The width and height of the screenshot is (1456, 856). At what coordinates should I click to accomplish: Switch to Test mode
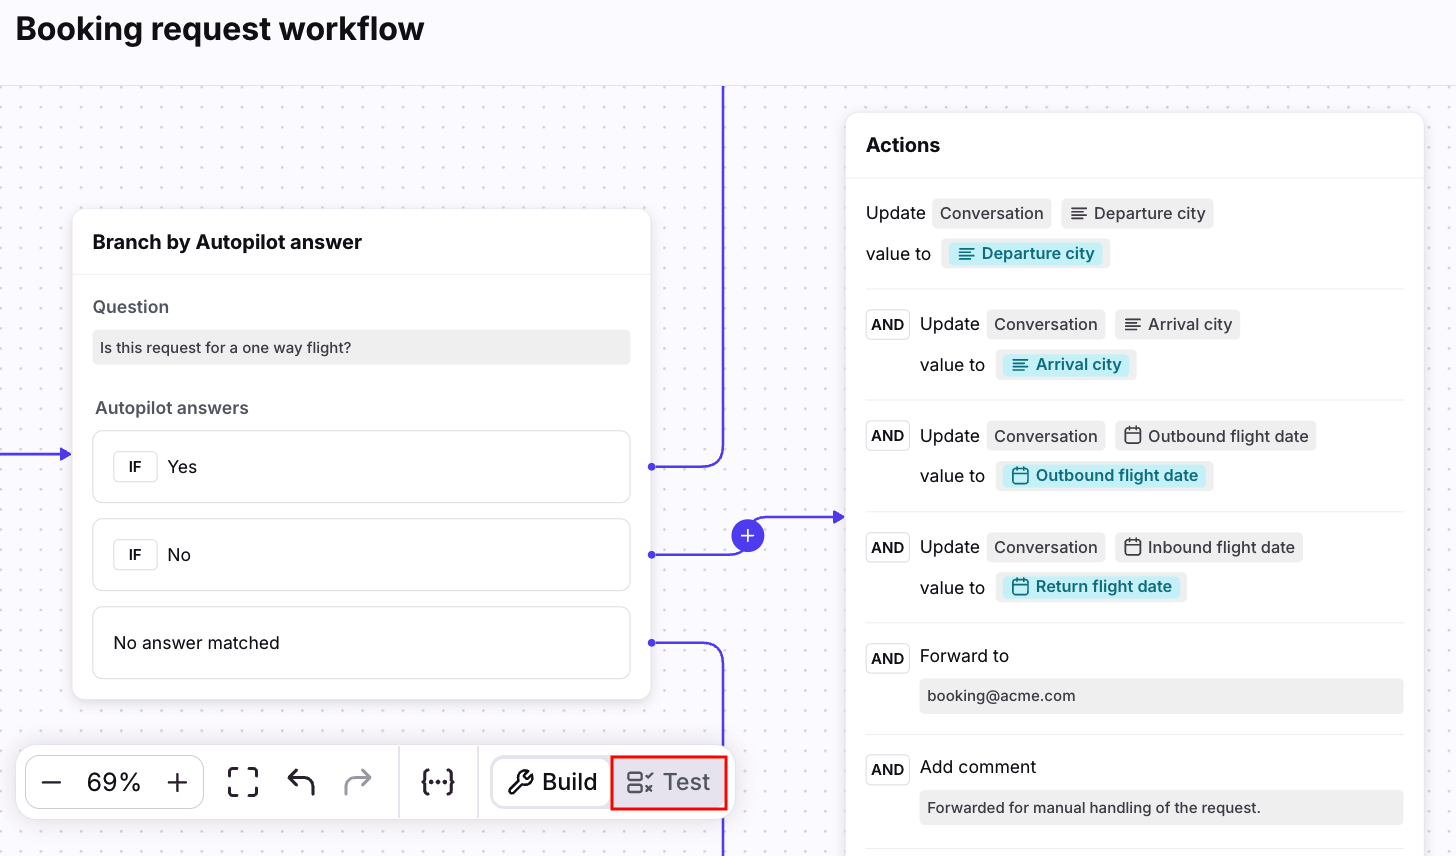(668, 782)
